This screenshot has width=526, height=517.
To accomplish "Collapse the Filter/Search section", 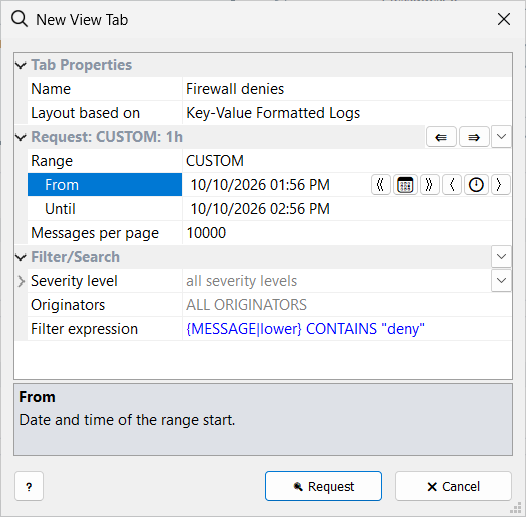I will [x=21, y=257].
